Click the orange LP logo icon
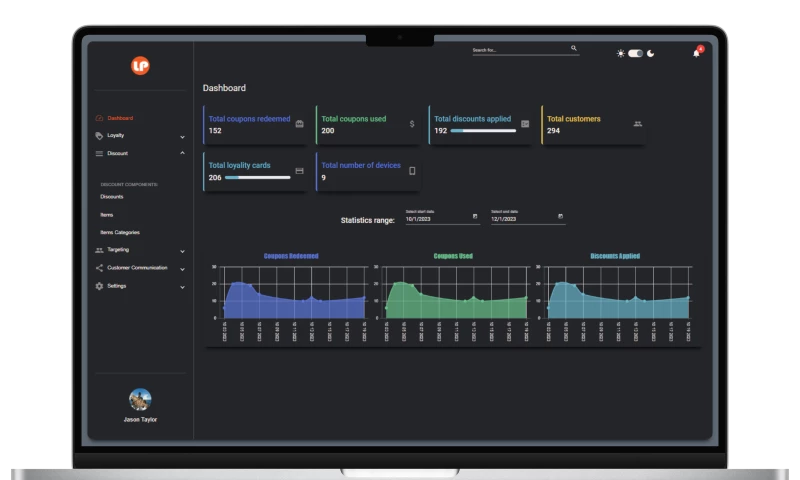This screenshot has width=800, height=480. [140, 66]
